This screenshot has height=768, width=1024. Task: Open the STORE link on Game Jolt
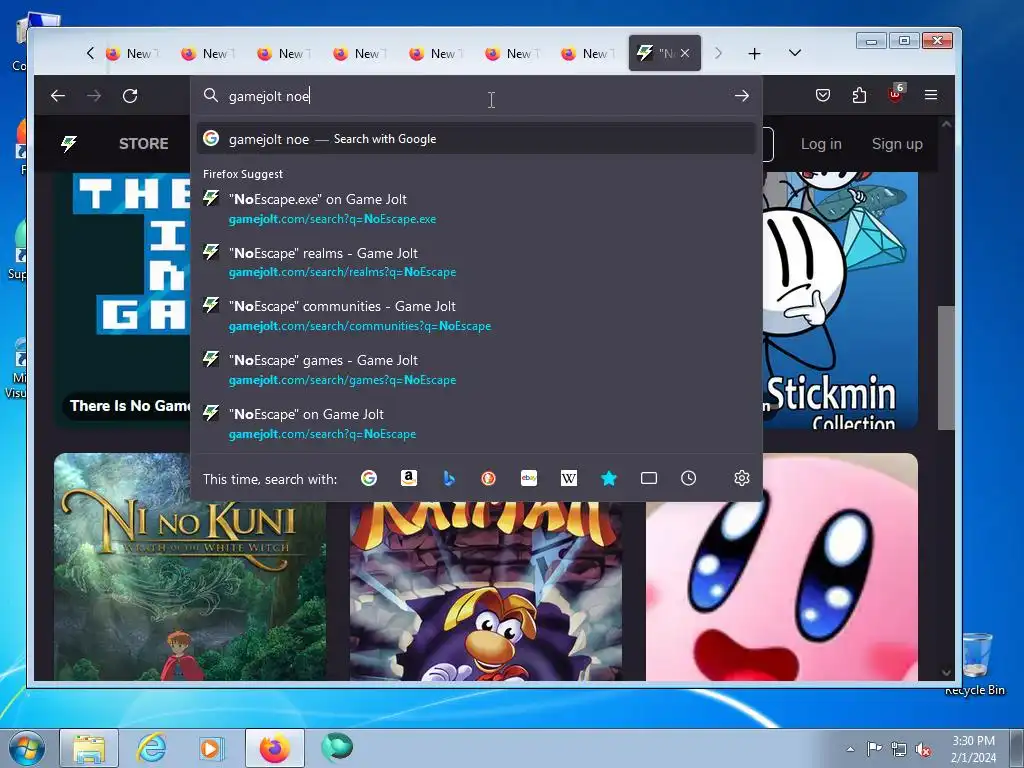click(x=144, y=144)
